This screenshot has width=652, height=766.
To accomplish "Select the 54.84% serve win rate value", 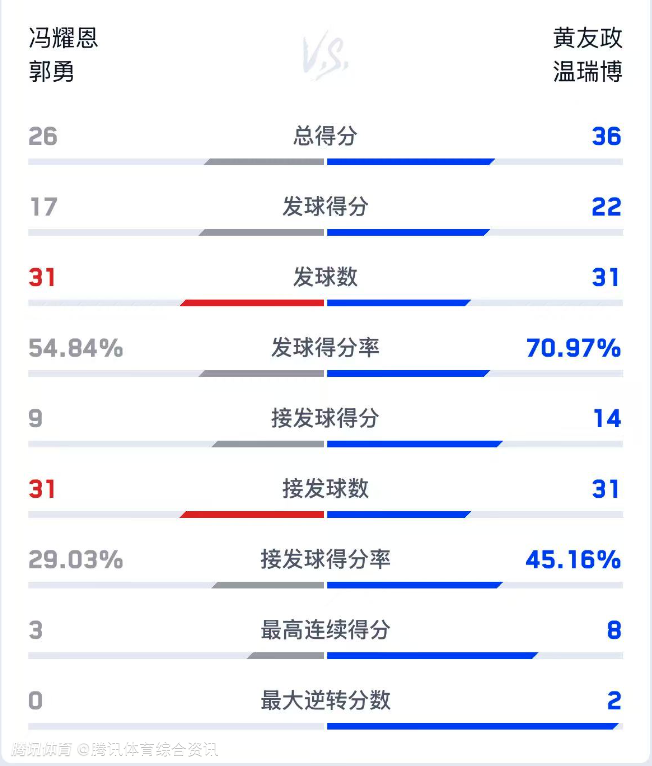I will (76, 348).
